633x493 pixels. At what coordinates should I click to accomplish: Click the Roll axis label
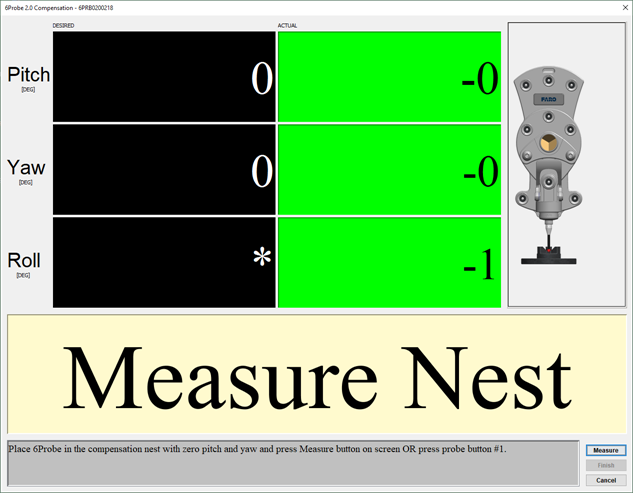(x=24, y=260)
